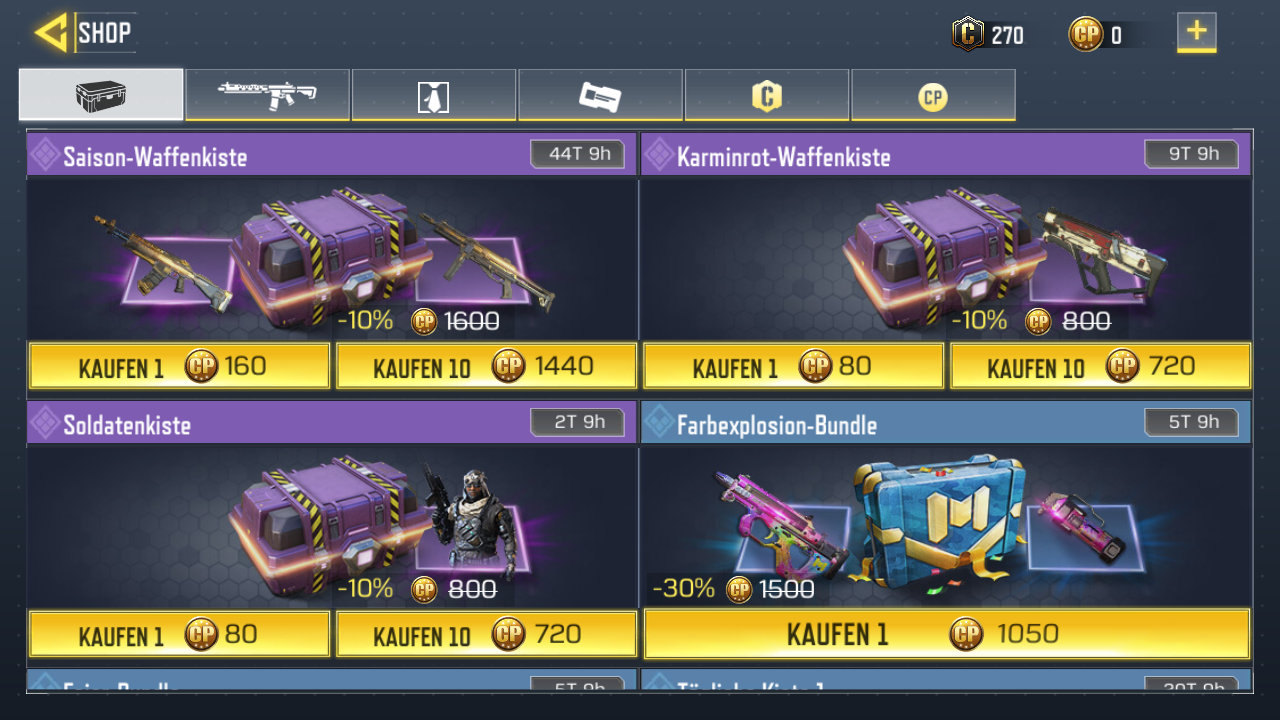Add more CP with the plus button

tap(1196, 32)
